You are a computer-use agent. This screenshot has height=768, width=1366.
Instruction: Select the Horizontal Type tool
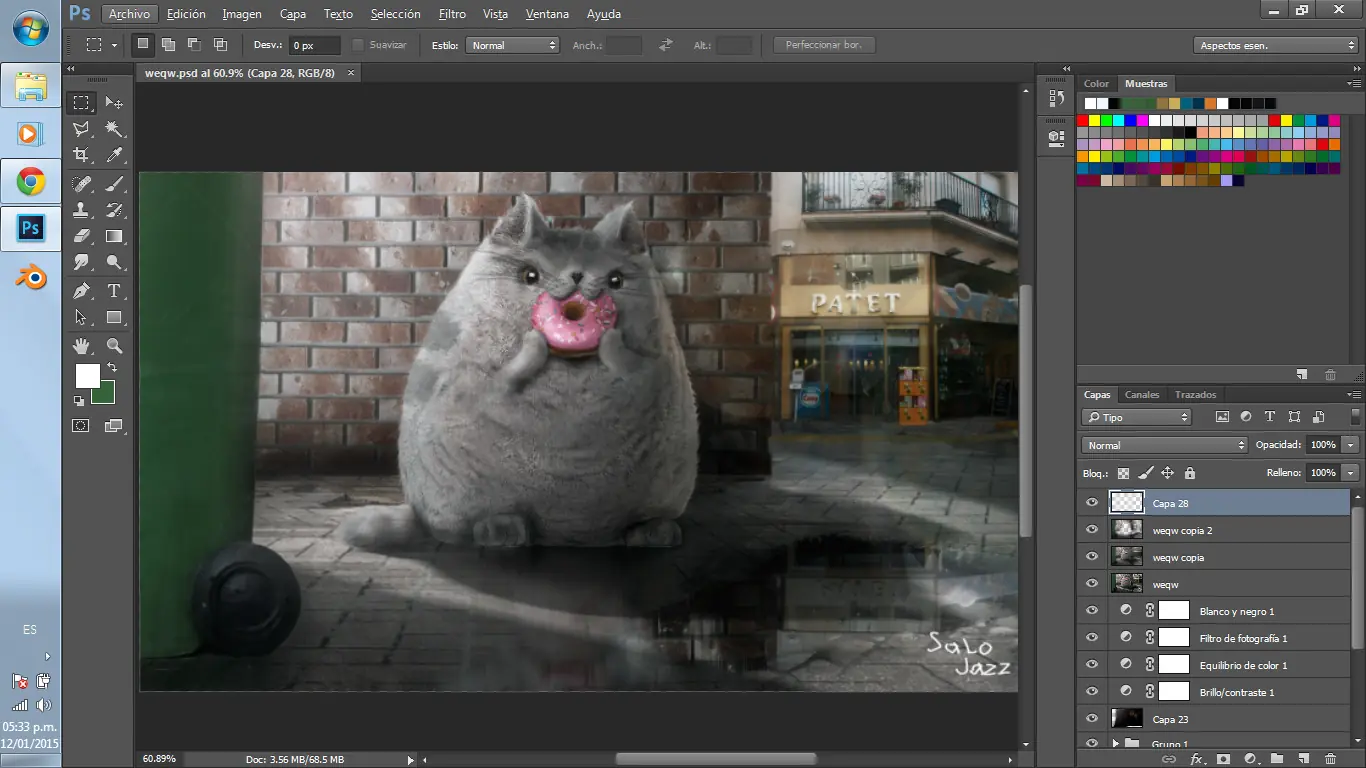point(114,291)
